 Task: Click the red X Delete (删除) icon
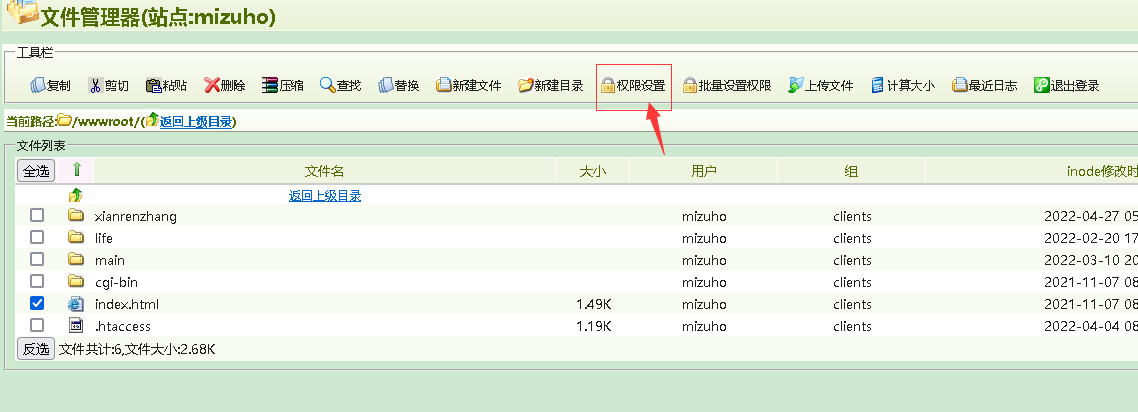coord(211,86)
